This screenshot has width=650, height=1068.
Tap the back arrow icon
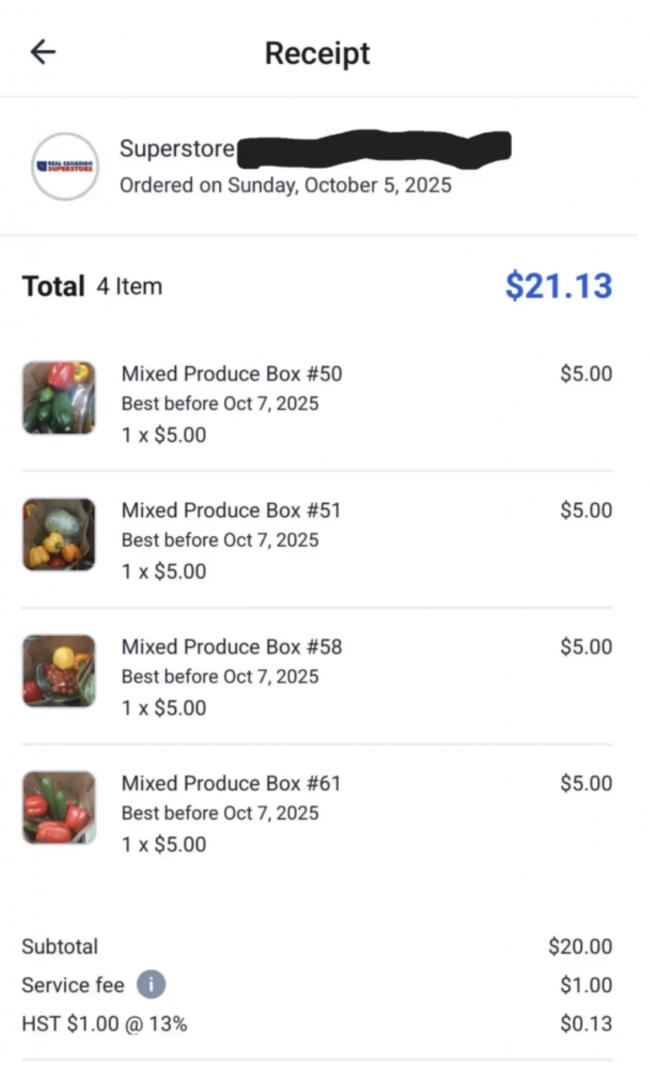click(43, 52)
